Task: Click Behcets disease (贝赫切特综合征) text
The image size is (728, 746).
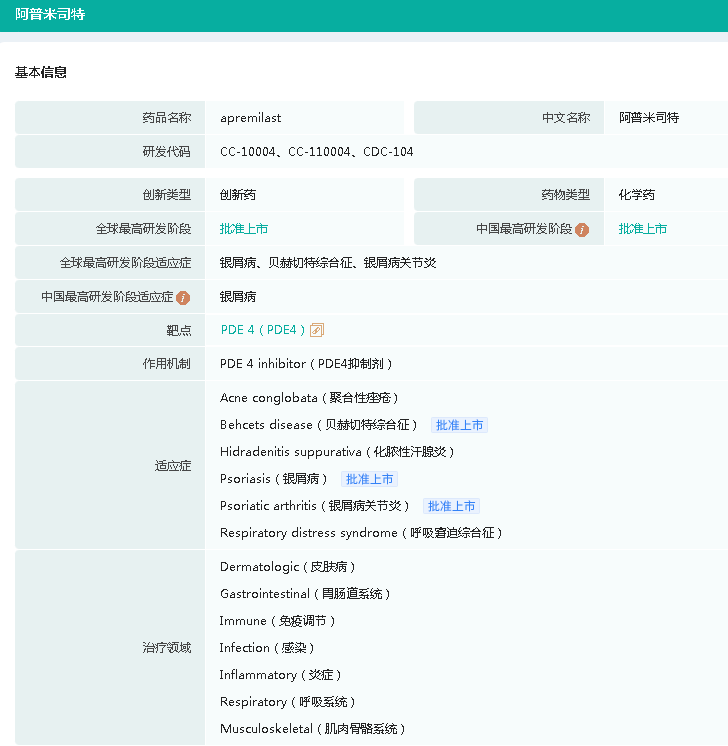Action: (x=318, y=425)
